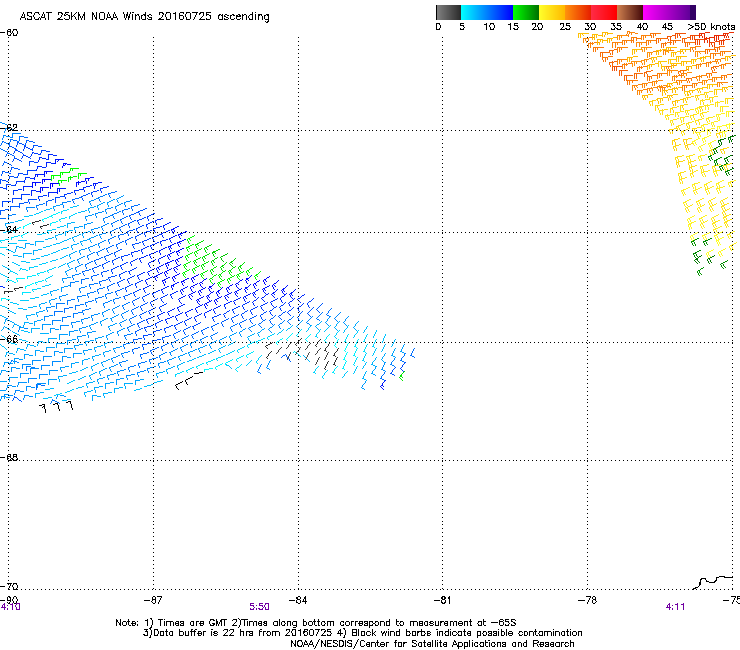Image resolution: width=740 pixels, height=650 pixels.
Task: Click the '-60' latitude label
Action: pos(9,33)
